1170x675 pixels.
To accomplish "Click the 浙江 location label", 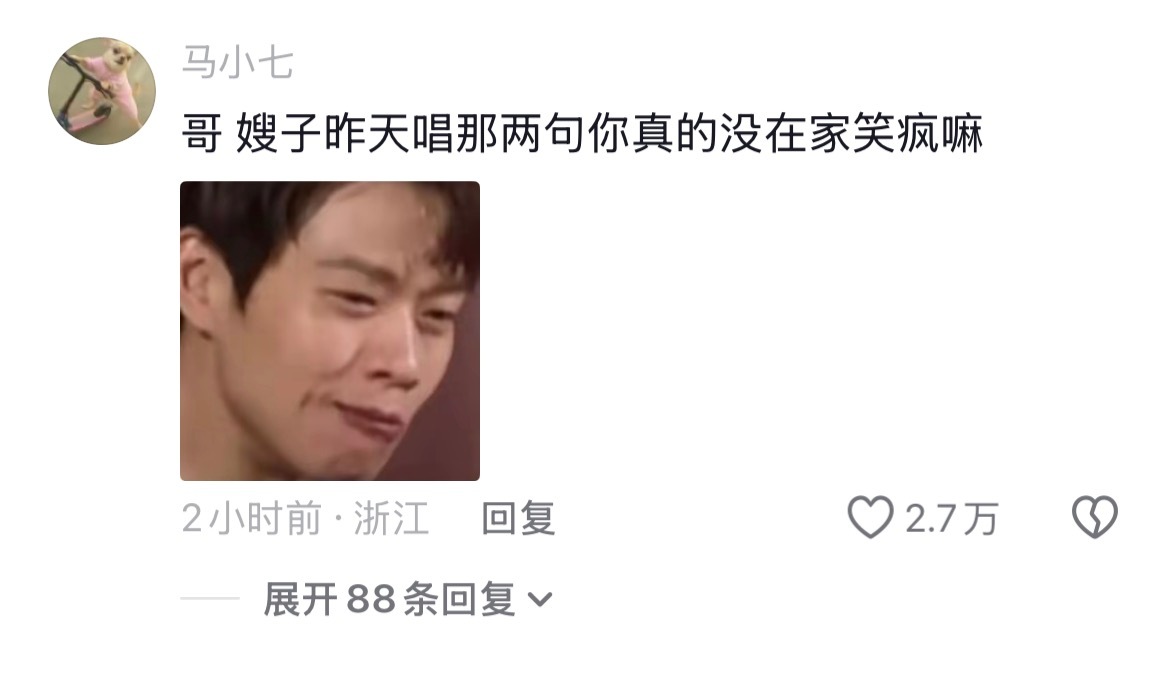I will pyautogui.click(x=392, y=518).
